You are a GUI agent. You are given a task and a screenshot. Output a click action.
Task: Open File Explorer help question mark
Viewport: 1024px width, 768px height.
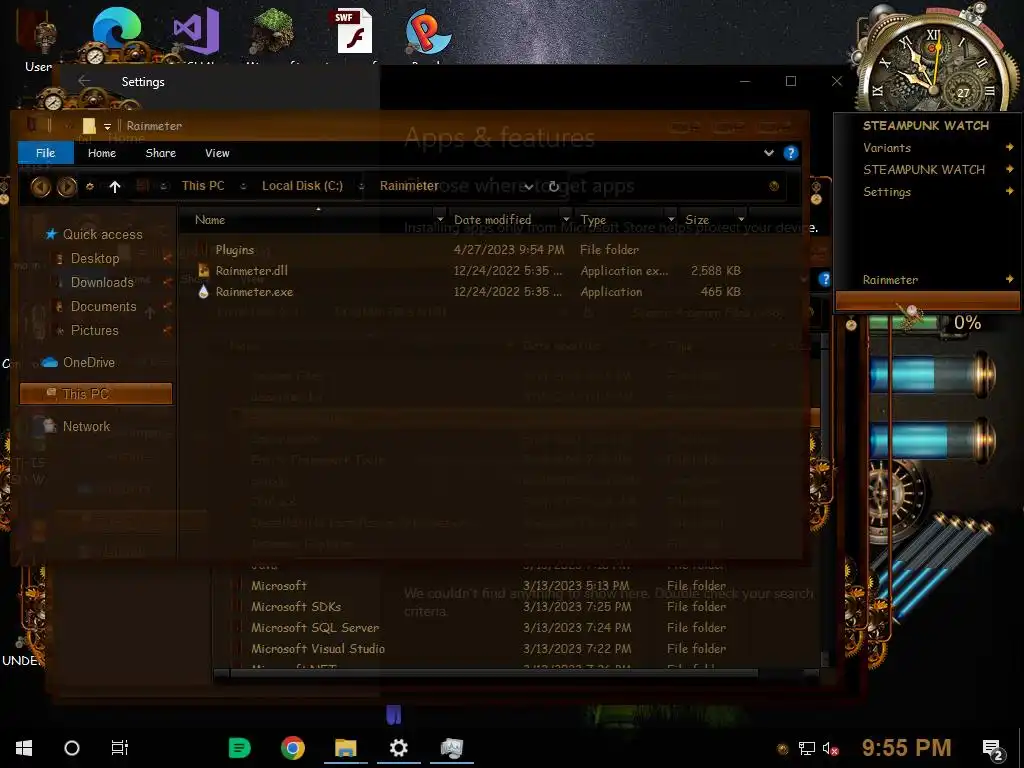[x=791, y=153]
